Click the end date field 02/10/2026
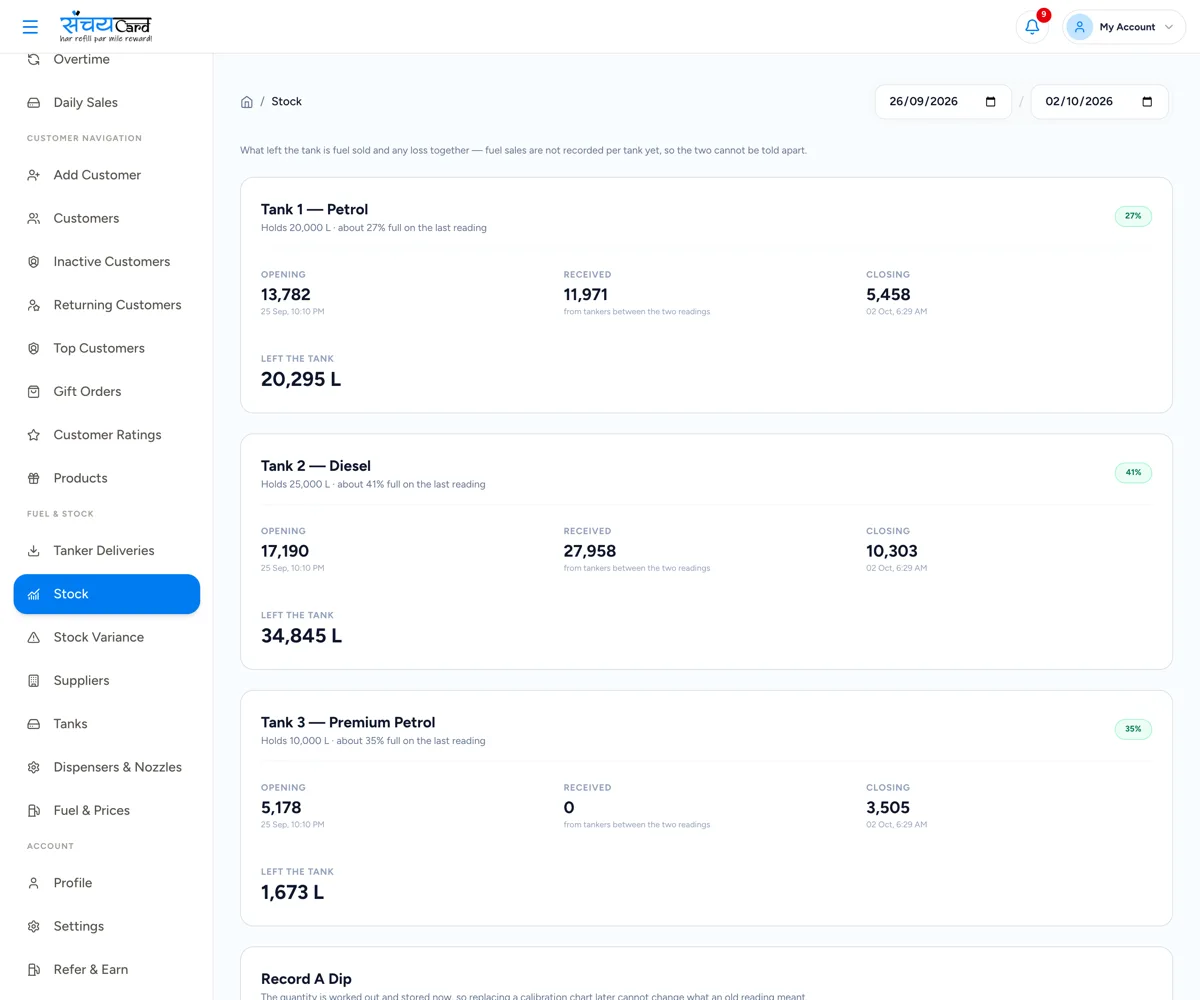Viewport: 1200px width, 1000px height. point(1099,102)
